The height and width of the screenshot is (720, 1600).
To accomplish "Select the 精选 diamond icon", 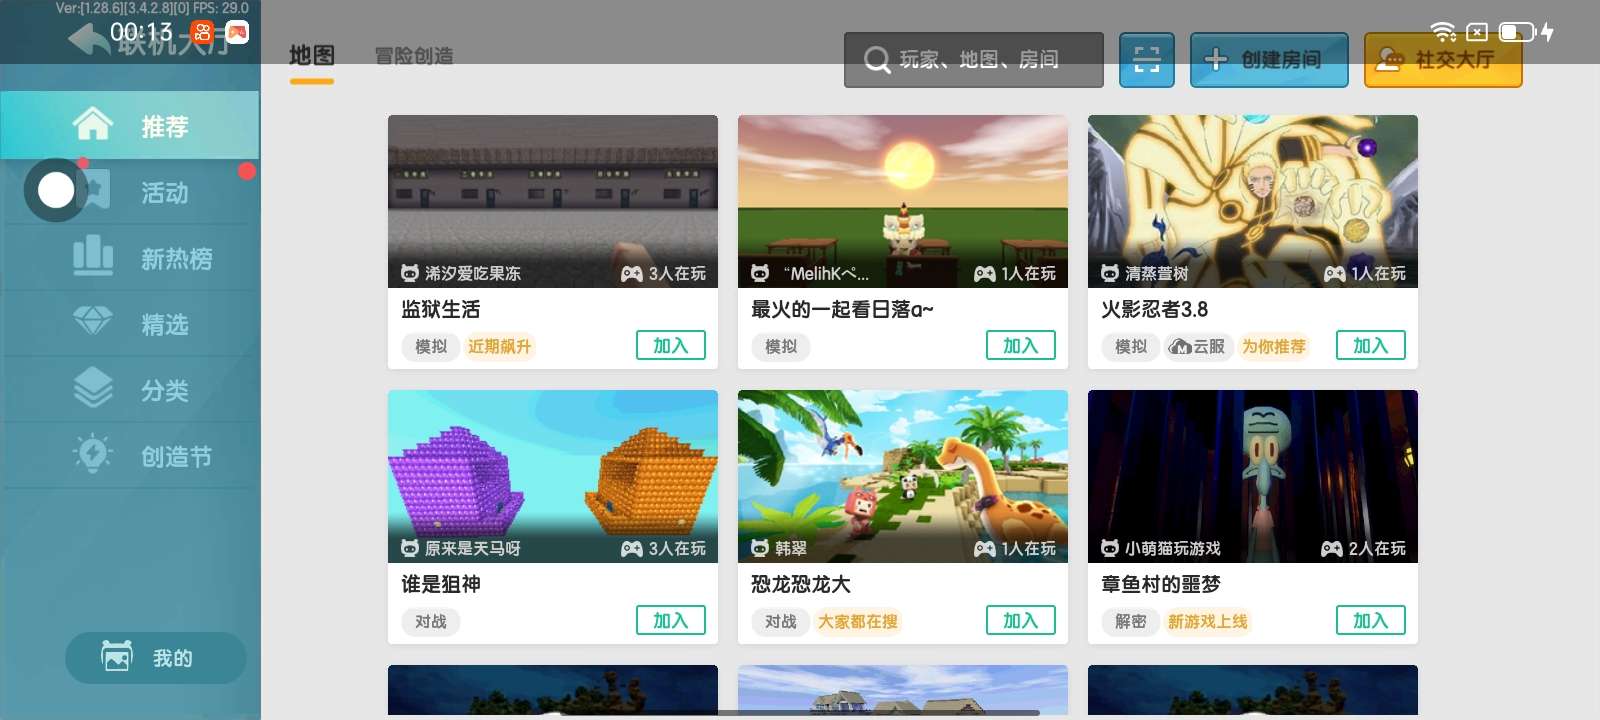I will (x=93, y=322).
